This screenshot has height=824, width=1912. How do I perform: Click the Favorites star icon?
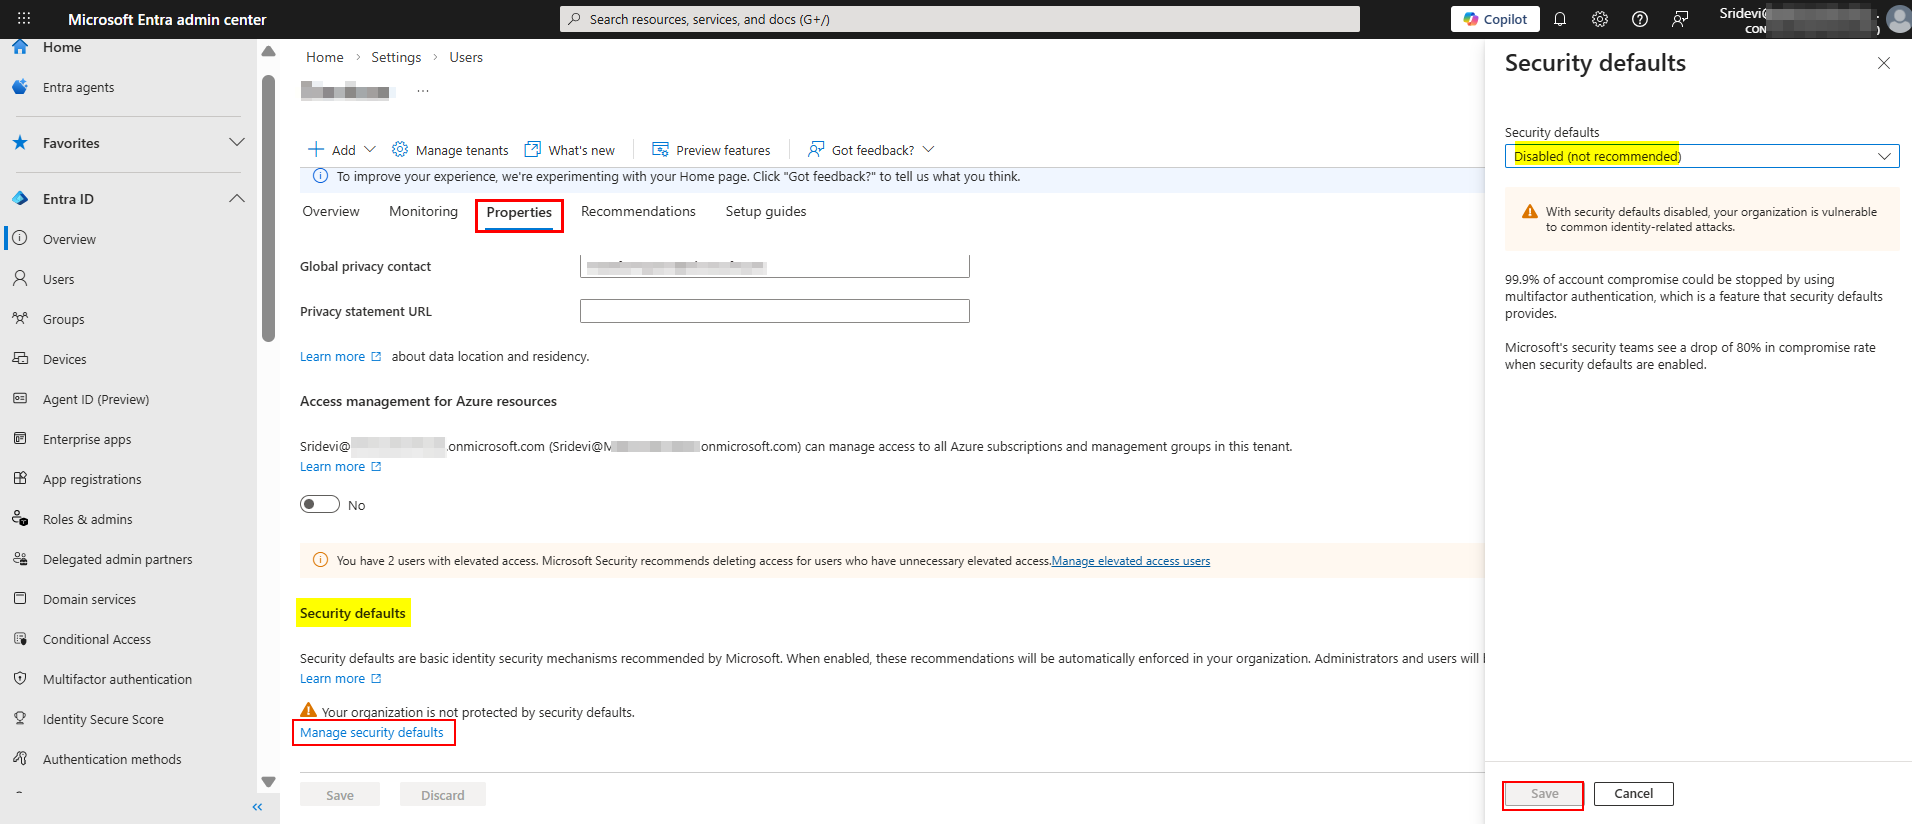(20, 143)
